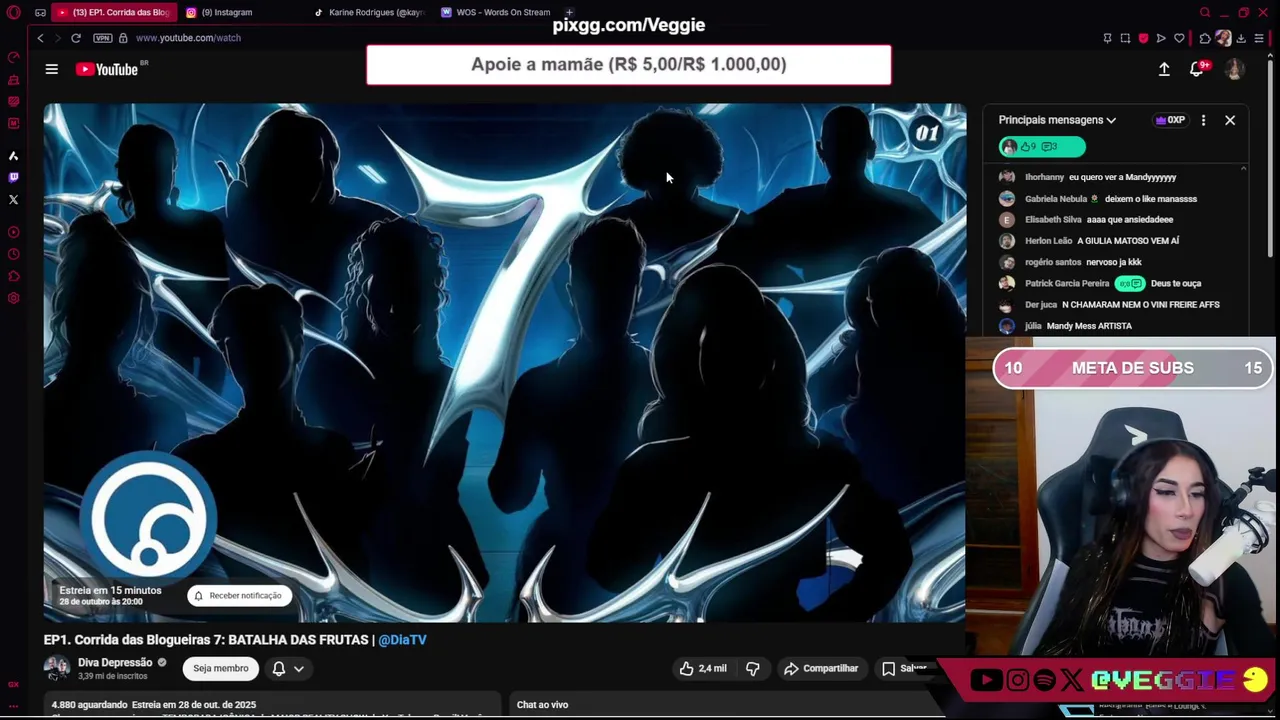Open the browser downloads icon
1280x720 pixels.
pos(1241,38)
